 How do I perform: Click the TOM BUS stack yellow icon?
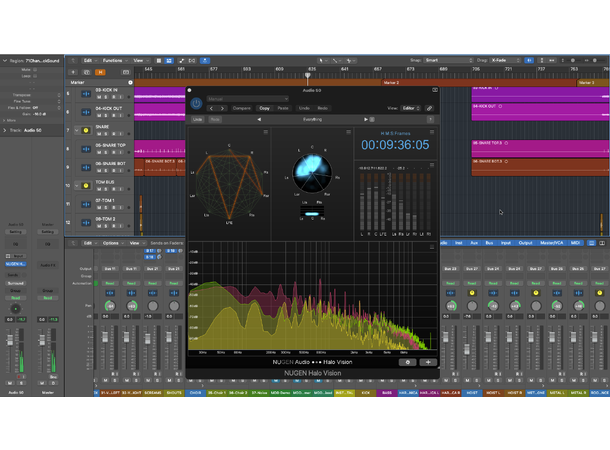point(86,186)
